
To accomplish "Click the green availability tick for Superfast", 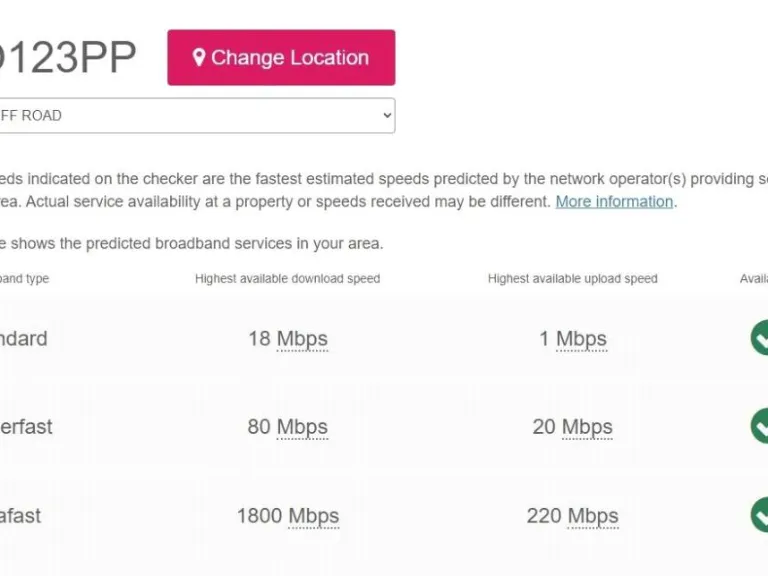I will 760,426.
